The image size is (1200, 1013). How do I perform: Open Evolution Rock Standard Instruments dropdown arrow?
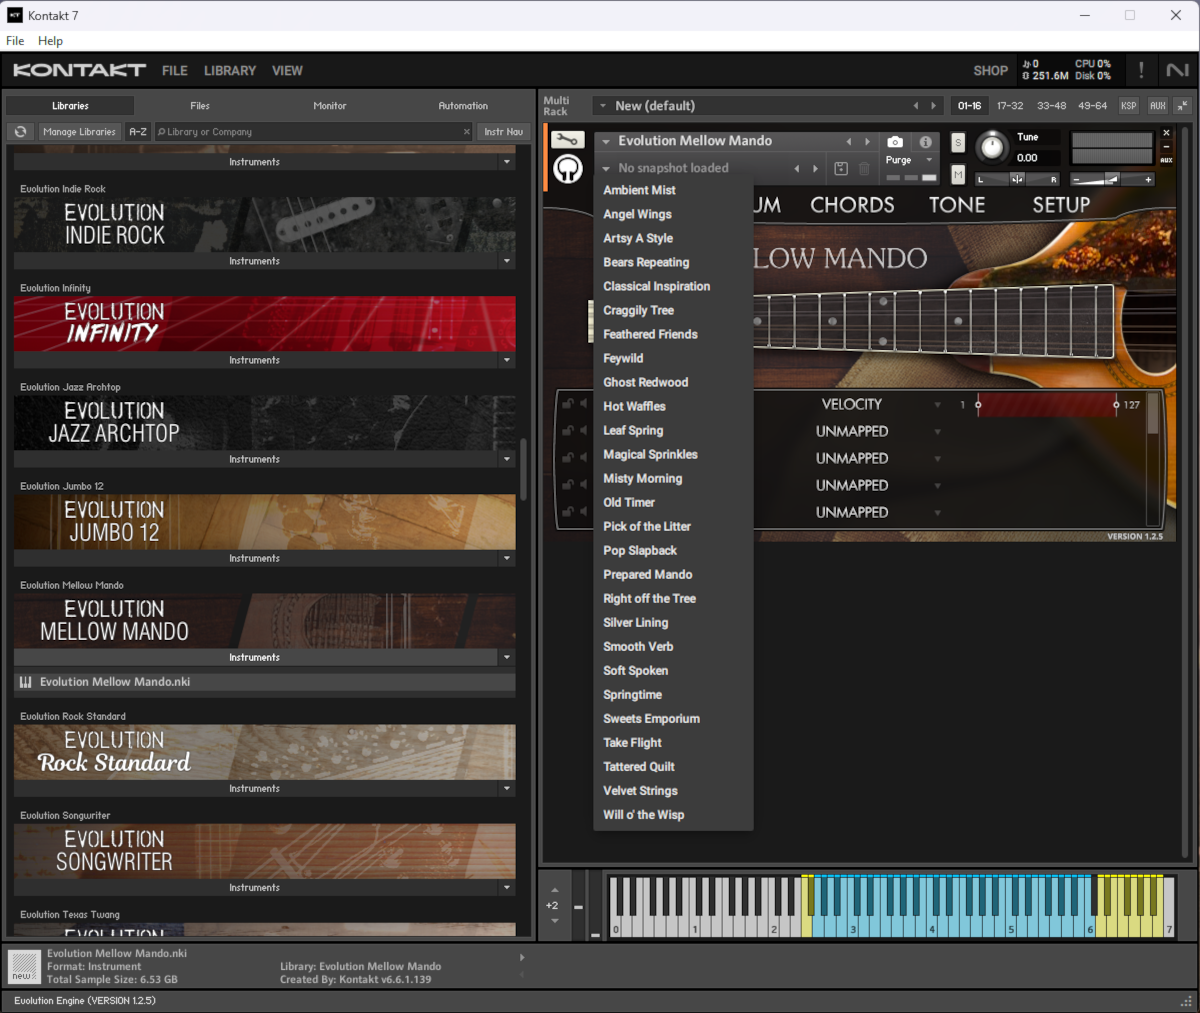click(507, 788)
